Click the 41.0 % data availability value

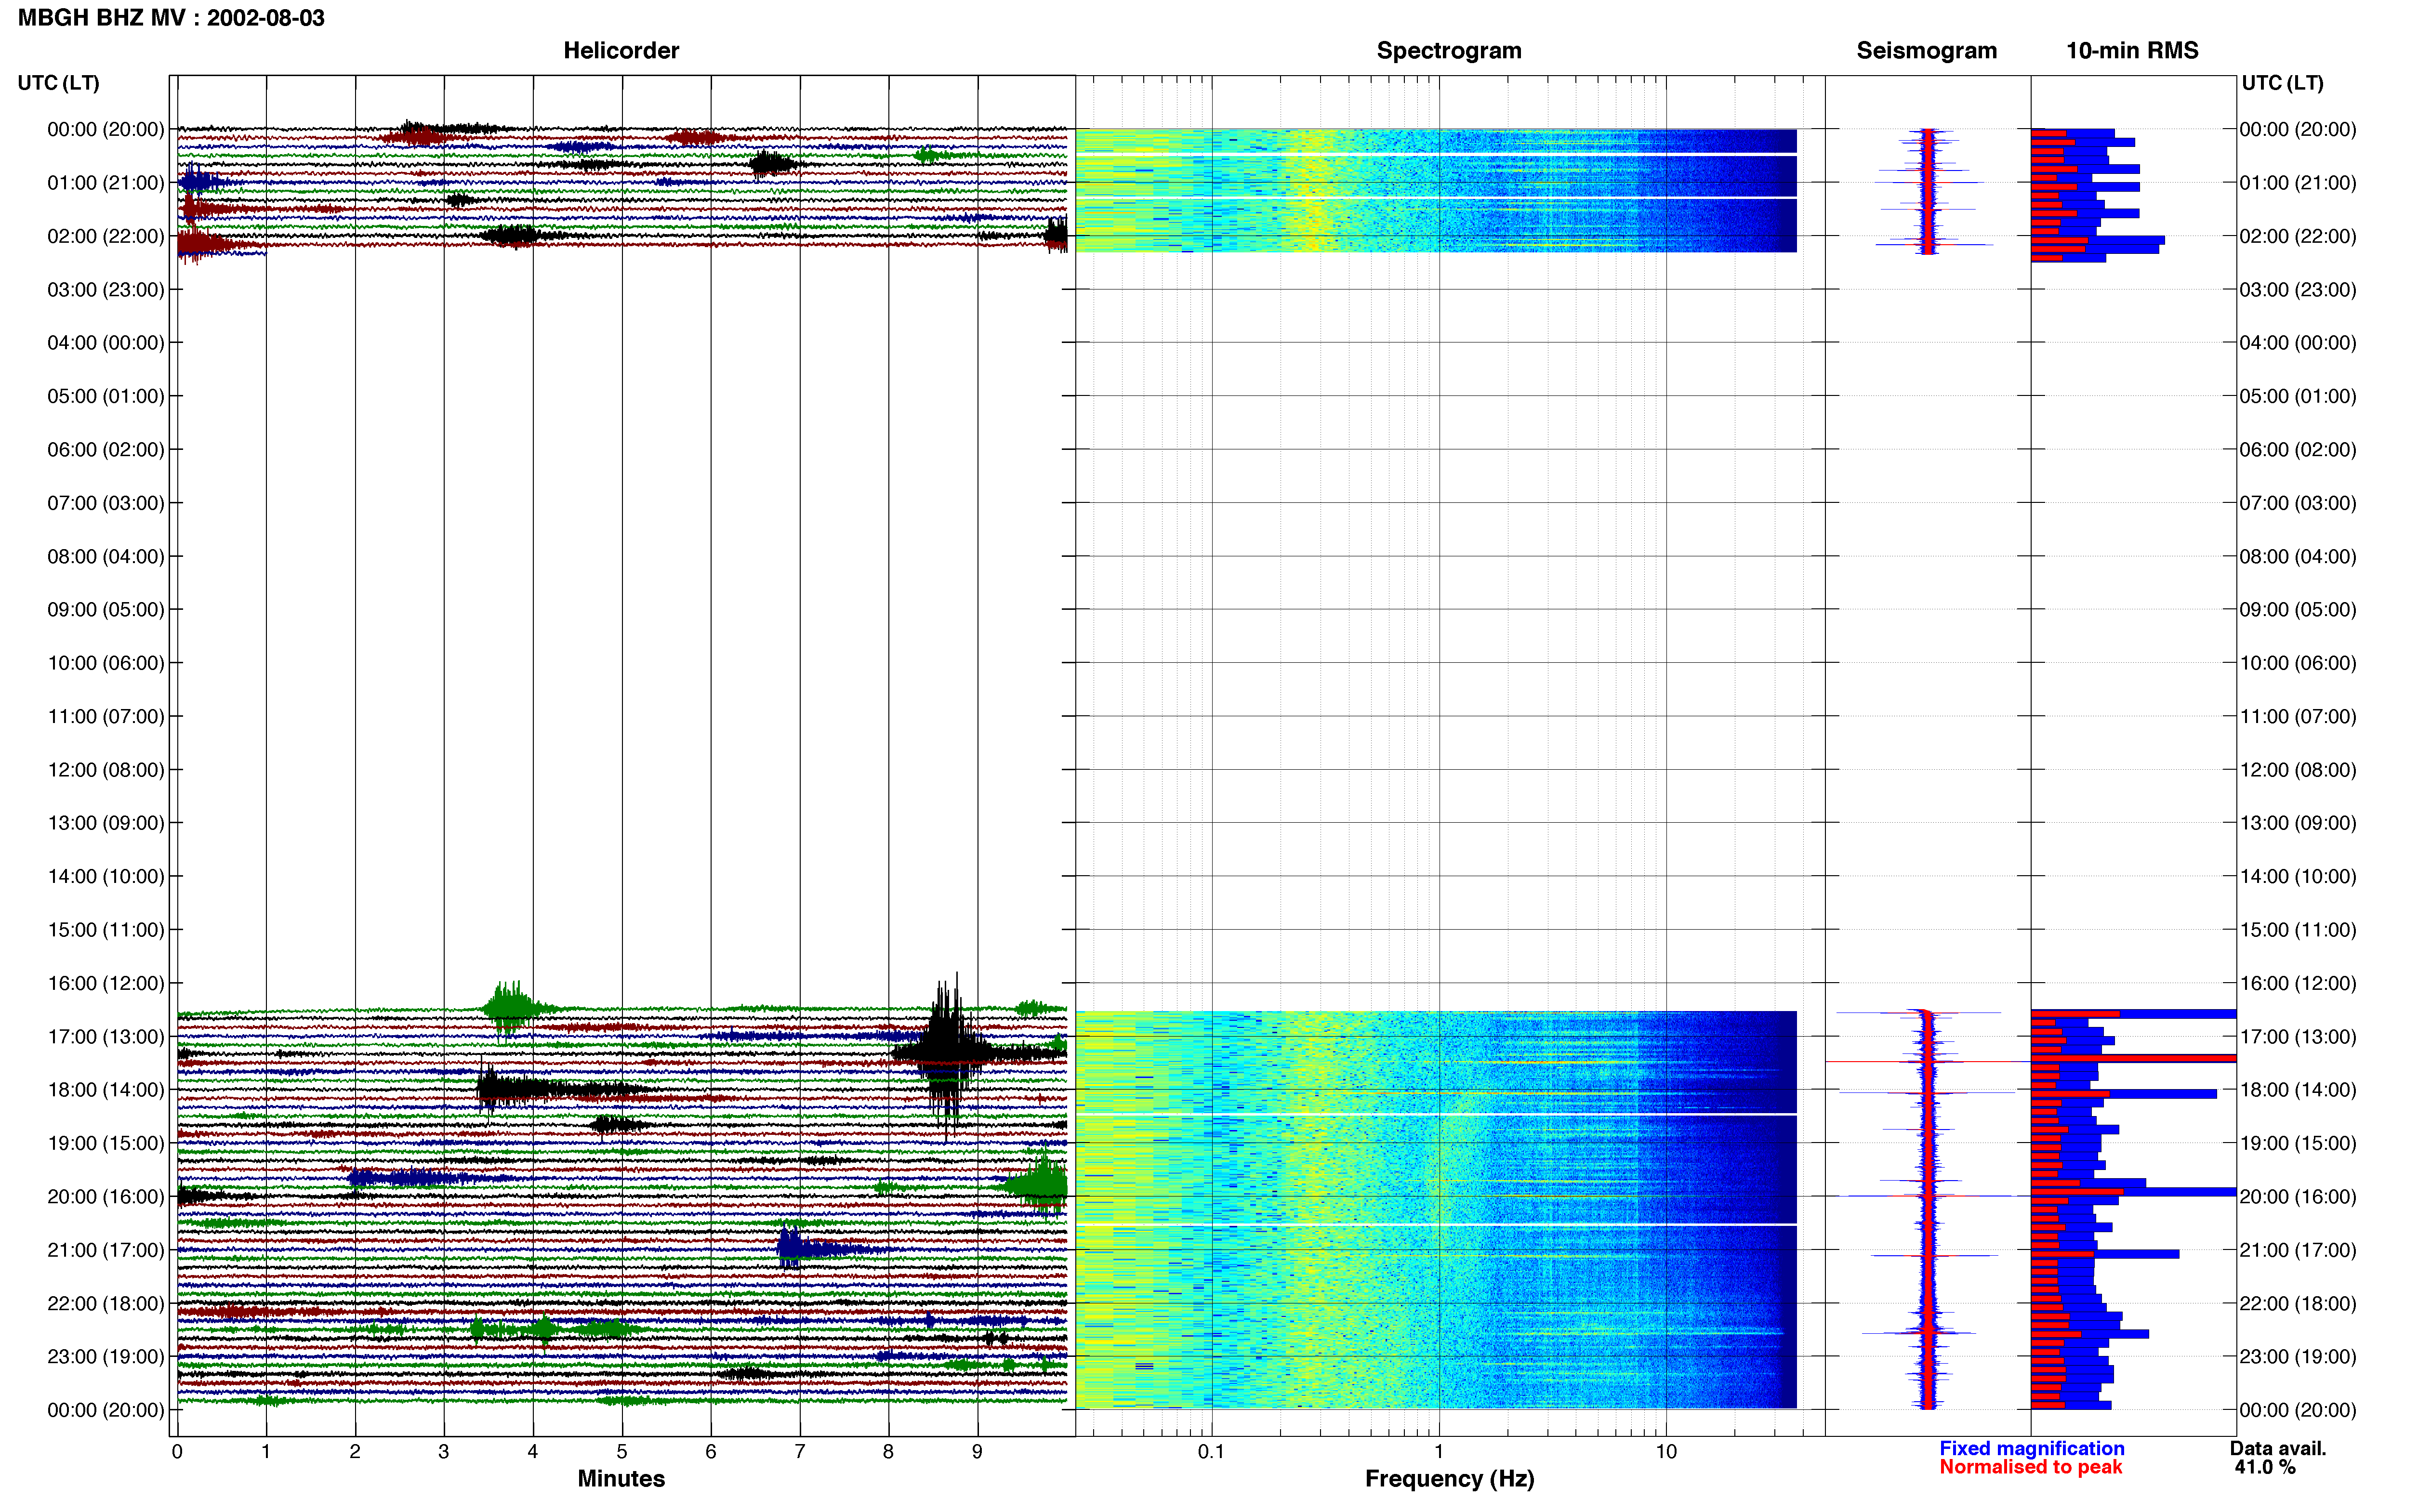tap(2265, 1467)
